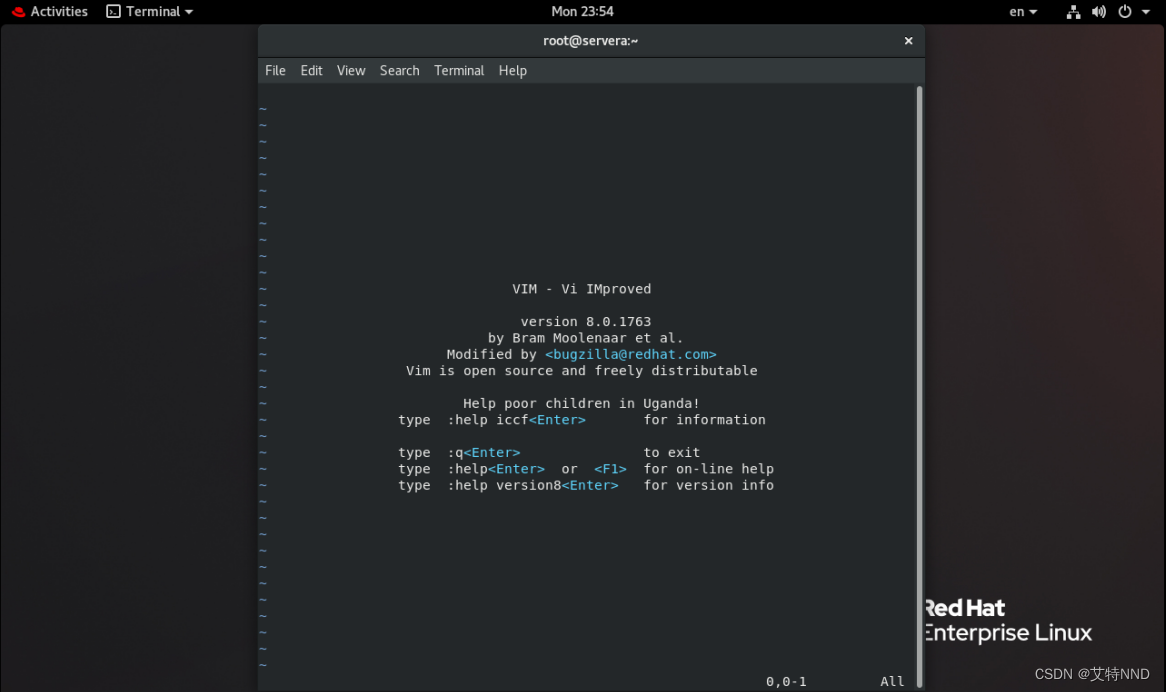
Task: Open the Search menu
Action: [399, 70]
